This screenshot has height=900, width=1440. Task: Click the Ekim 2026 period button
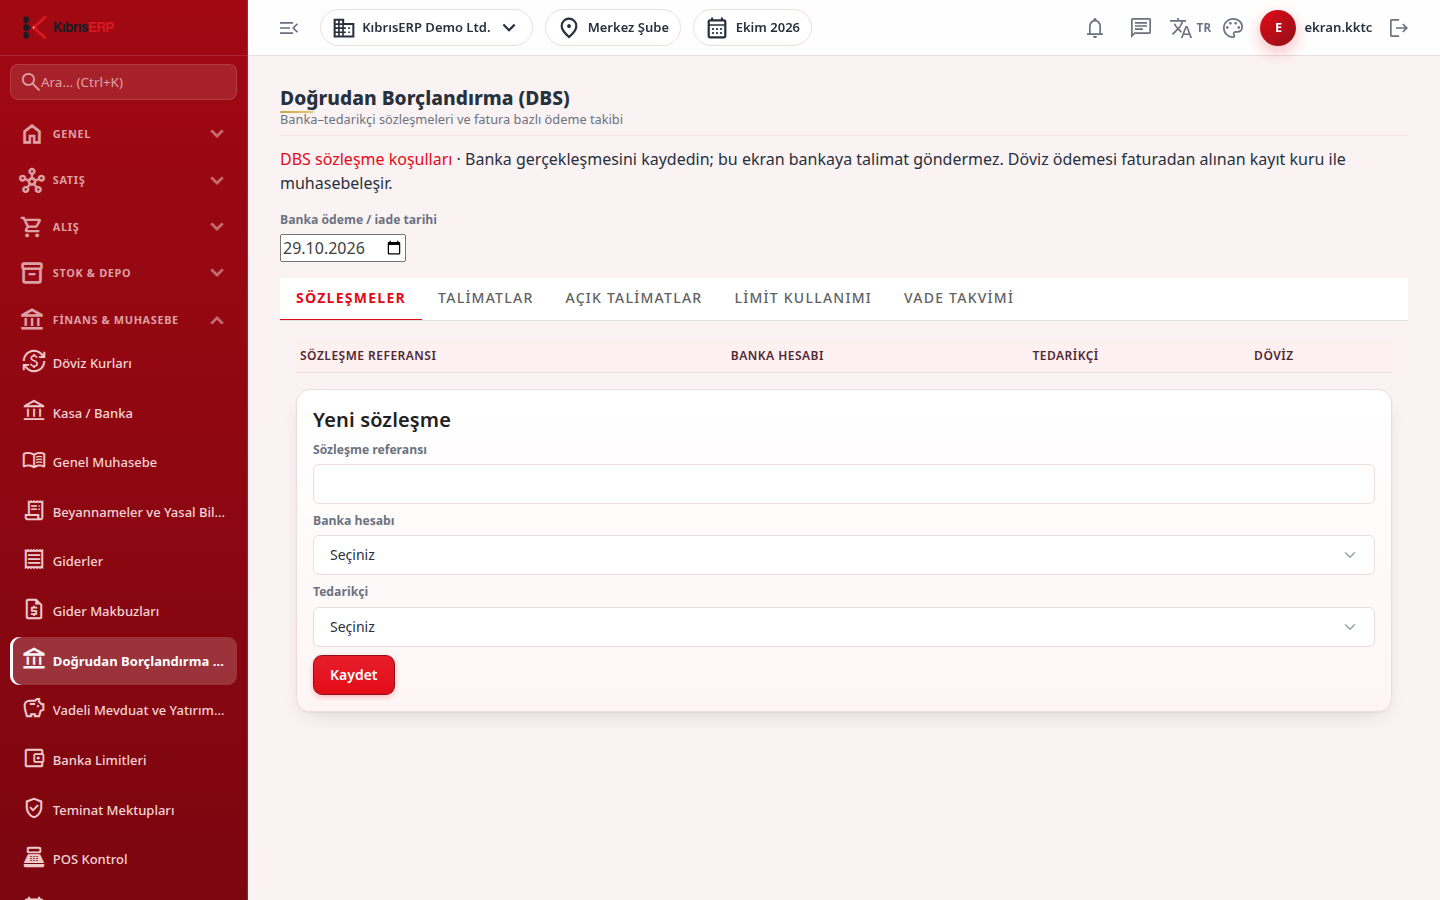pyautogui.click(x=752, y=28)
